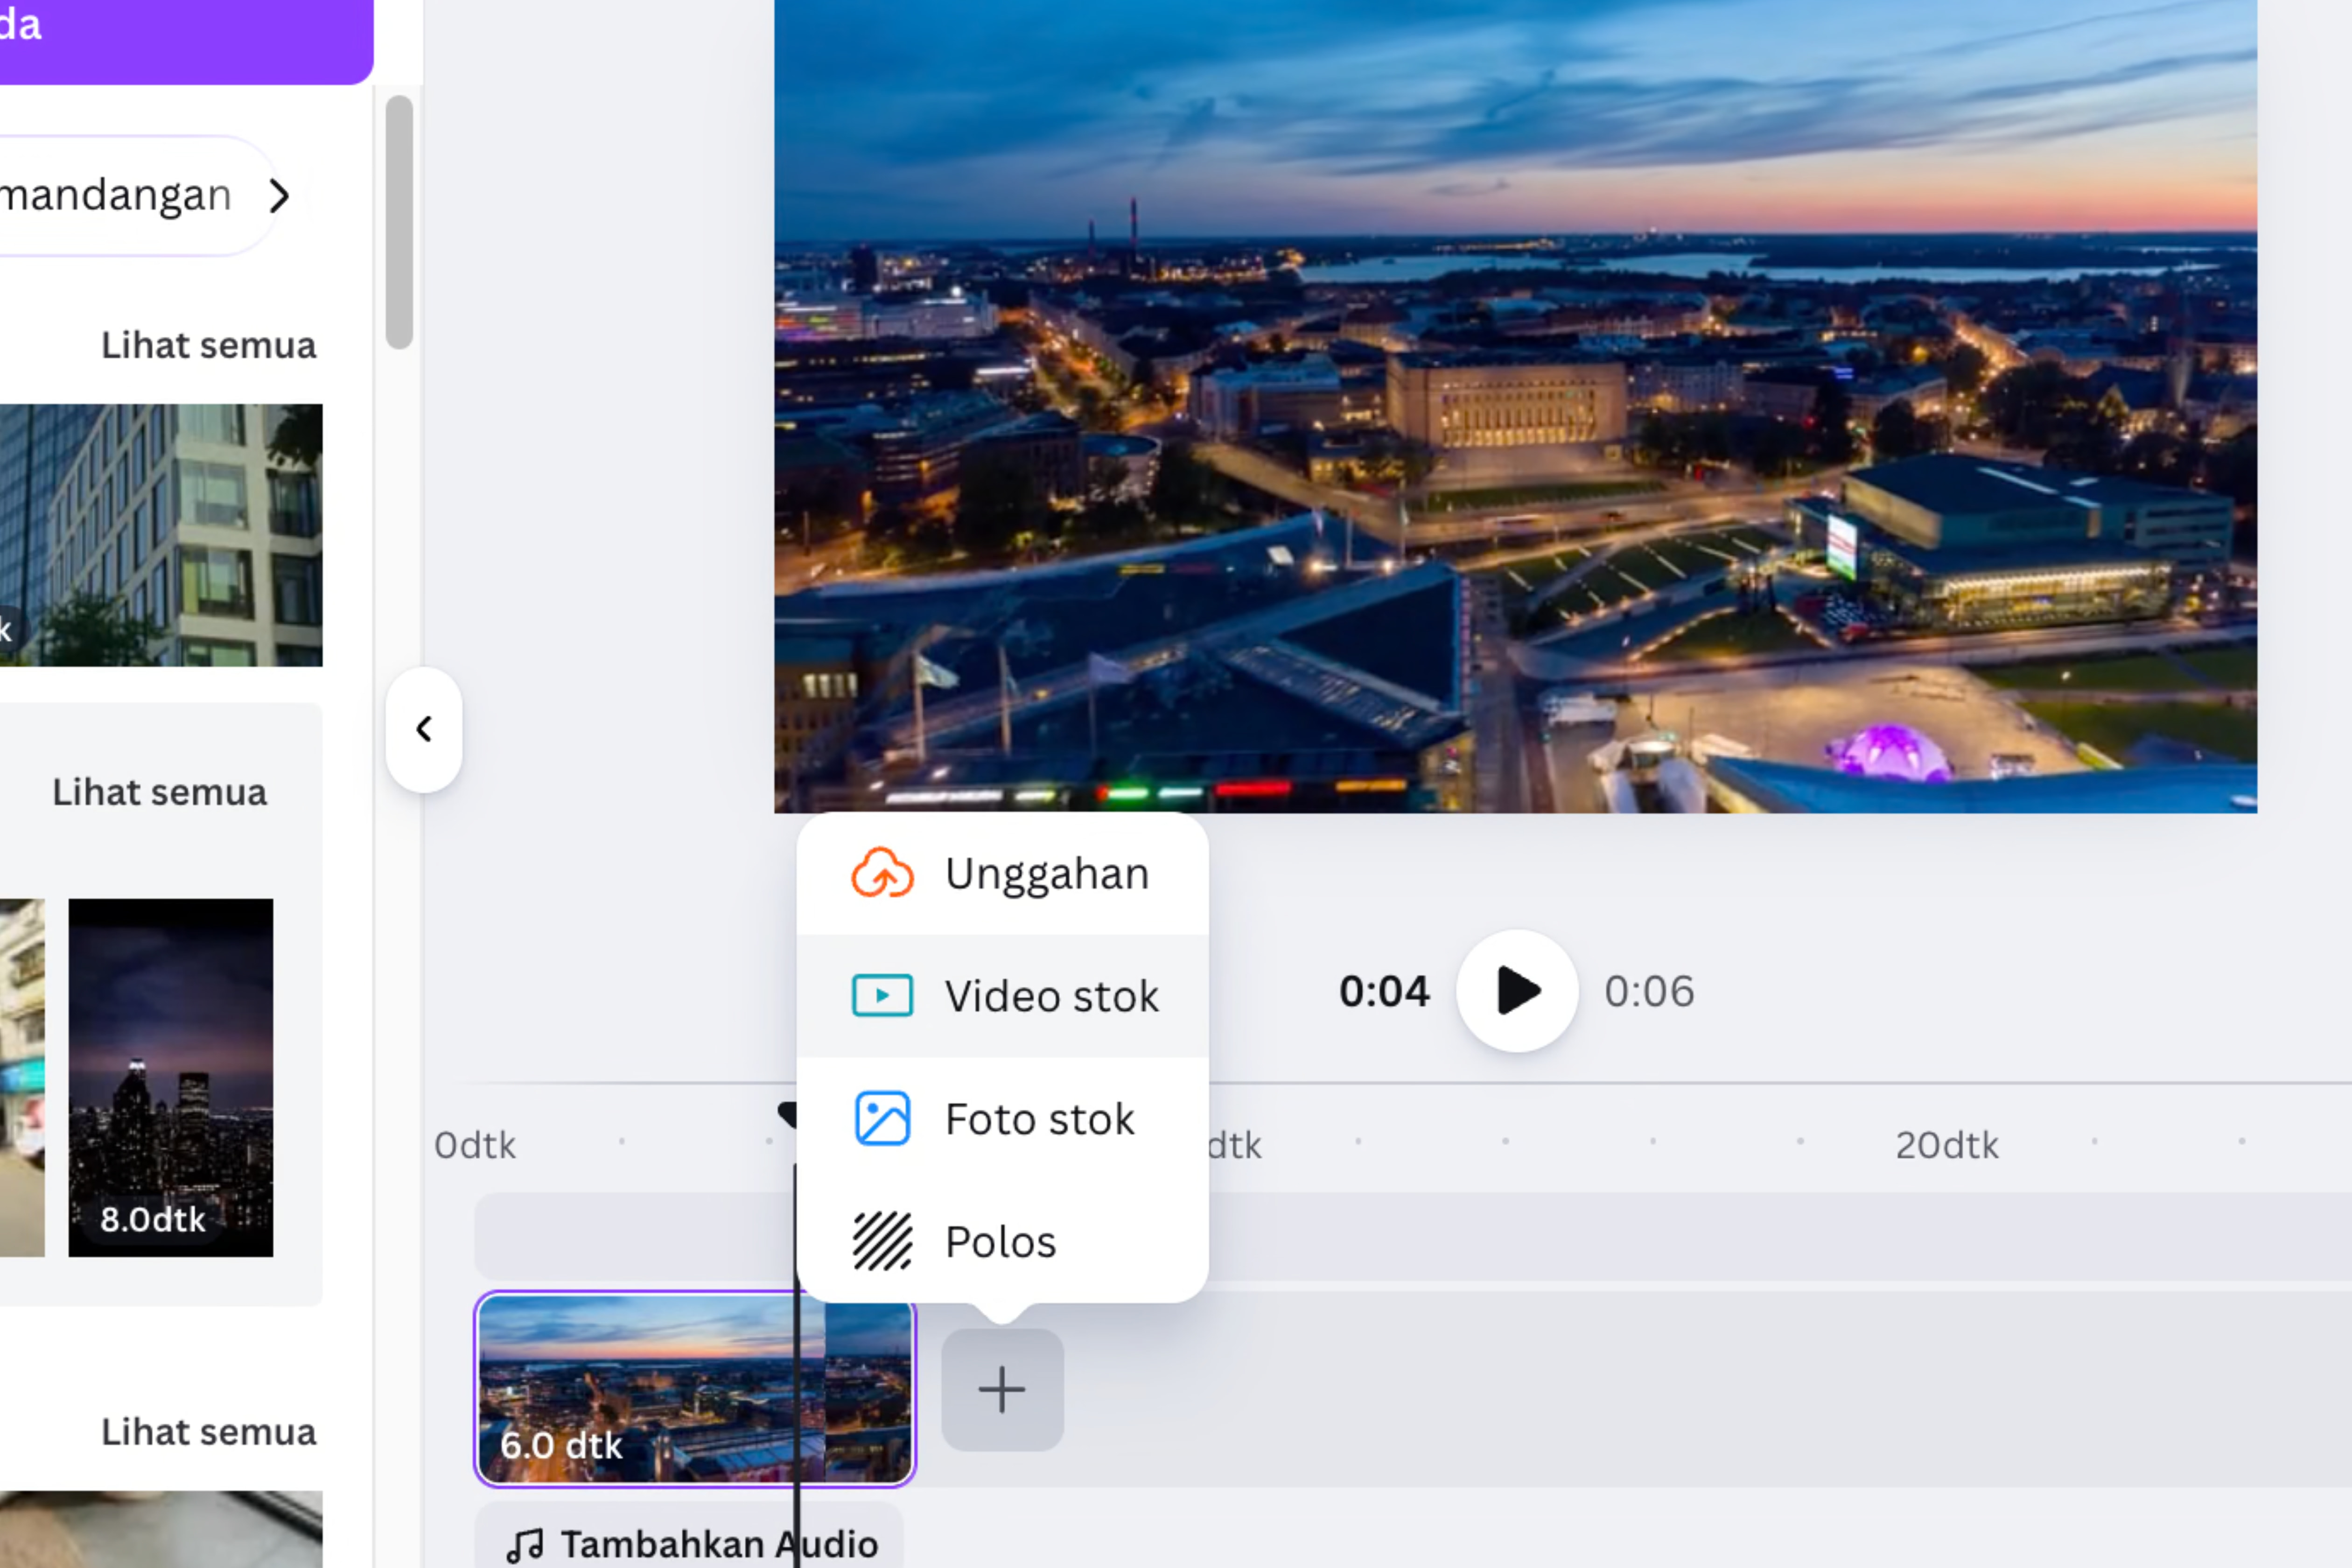Viewport: 2352px width, 1568px height.
Task: Click the Unggahan cloud upload icon
Action: (883, 872)
